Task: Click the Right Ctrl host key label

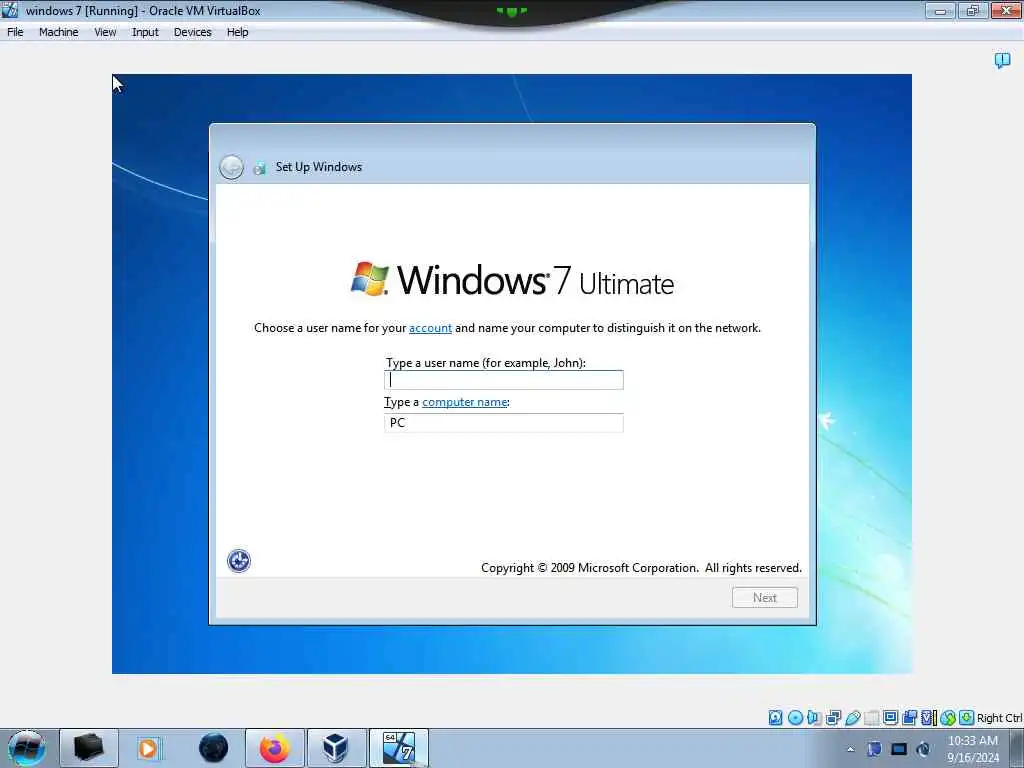Action: (x=999, y=718)
